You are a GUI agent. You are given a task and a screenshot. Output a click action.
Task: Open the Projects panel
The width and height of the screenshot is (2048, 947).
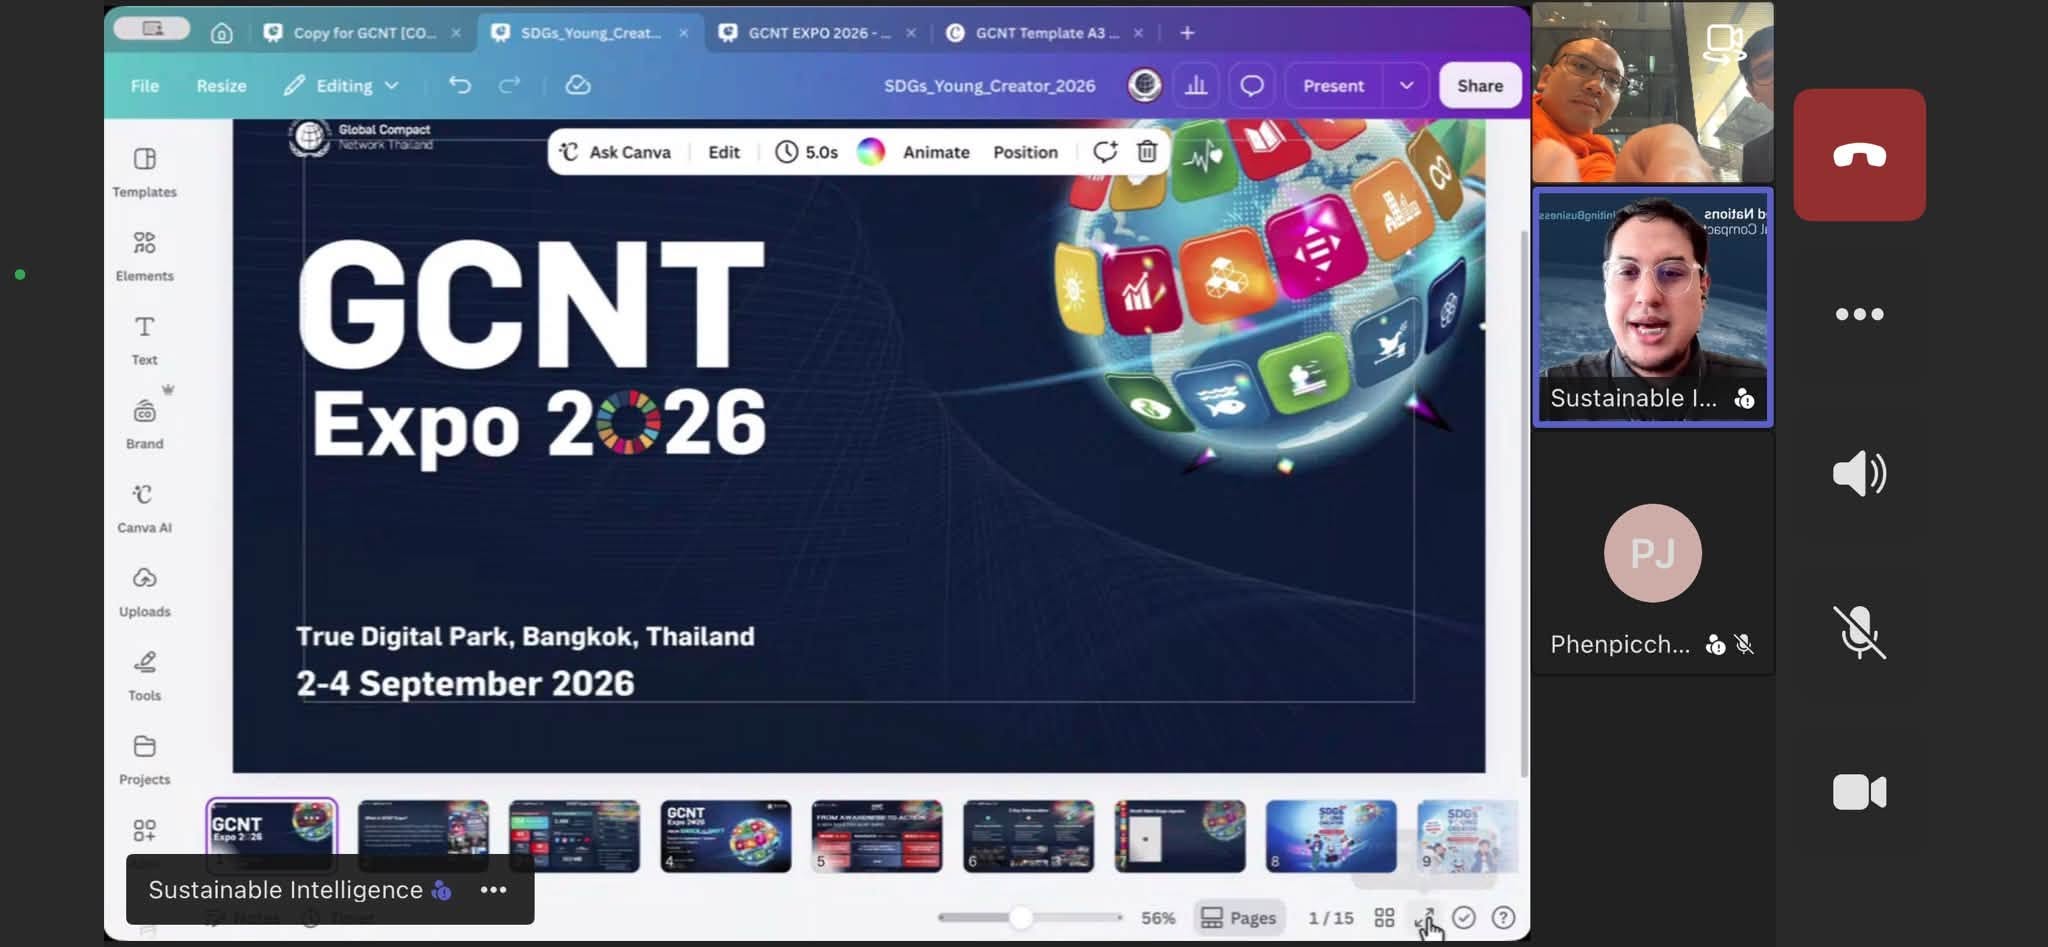144,760
